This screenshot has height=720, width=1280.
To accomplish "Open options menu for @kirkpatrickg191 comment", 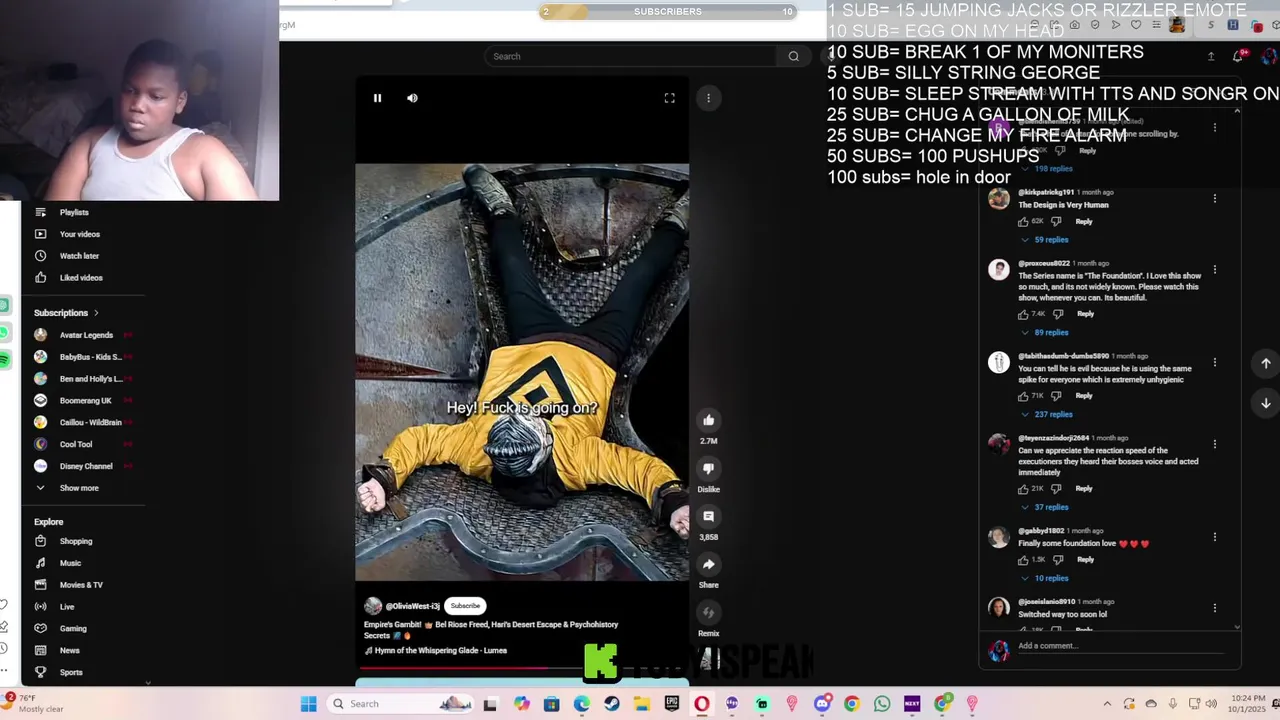I will 1215,198.
